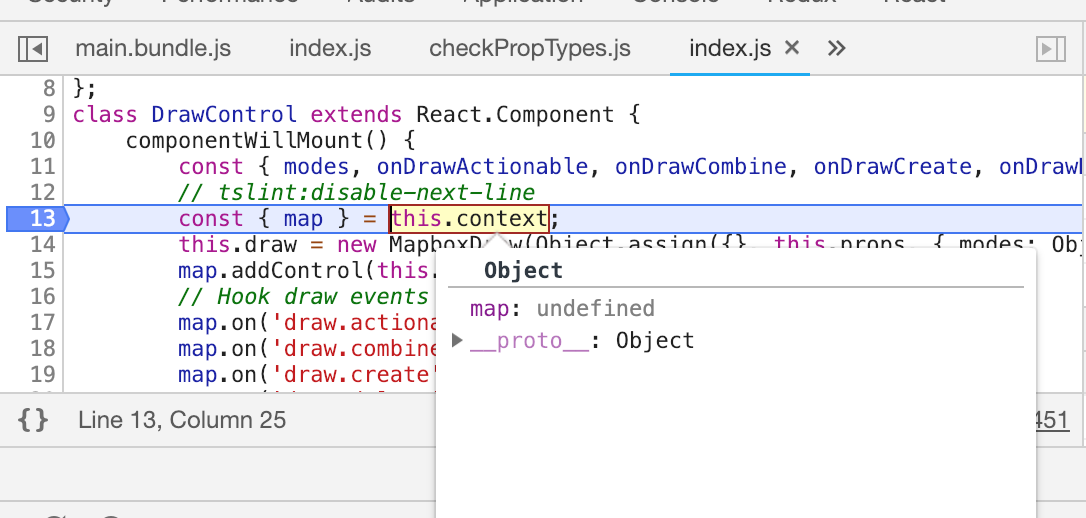Click 'Line 13, Column 25' status text
Screen dimensions: 1086x518
pos(182,420)
